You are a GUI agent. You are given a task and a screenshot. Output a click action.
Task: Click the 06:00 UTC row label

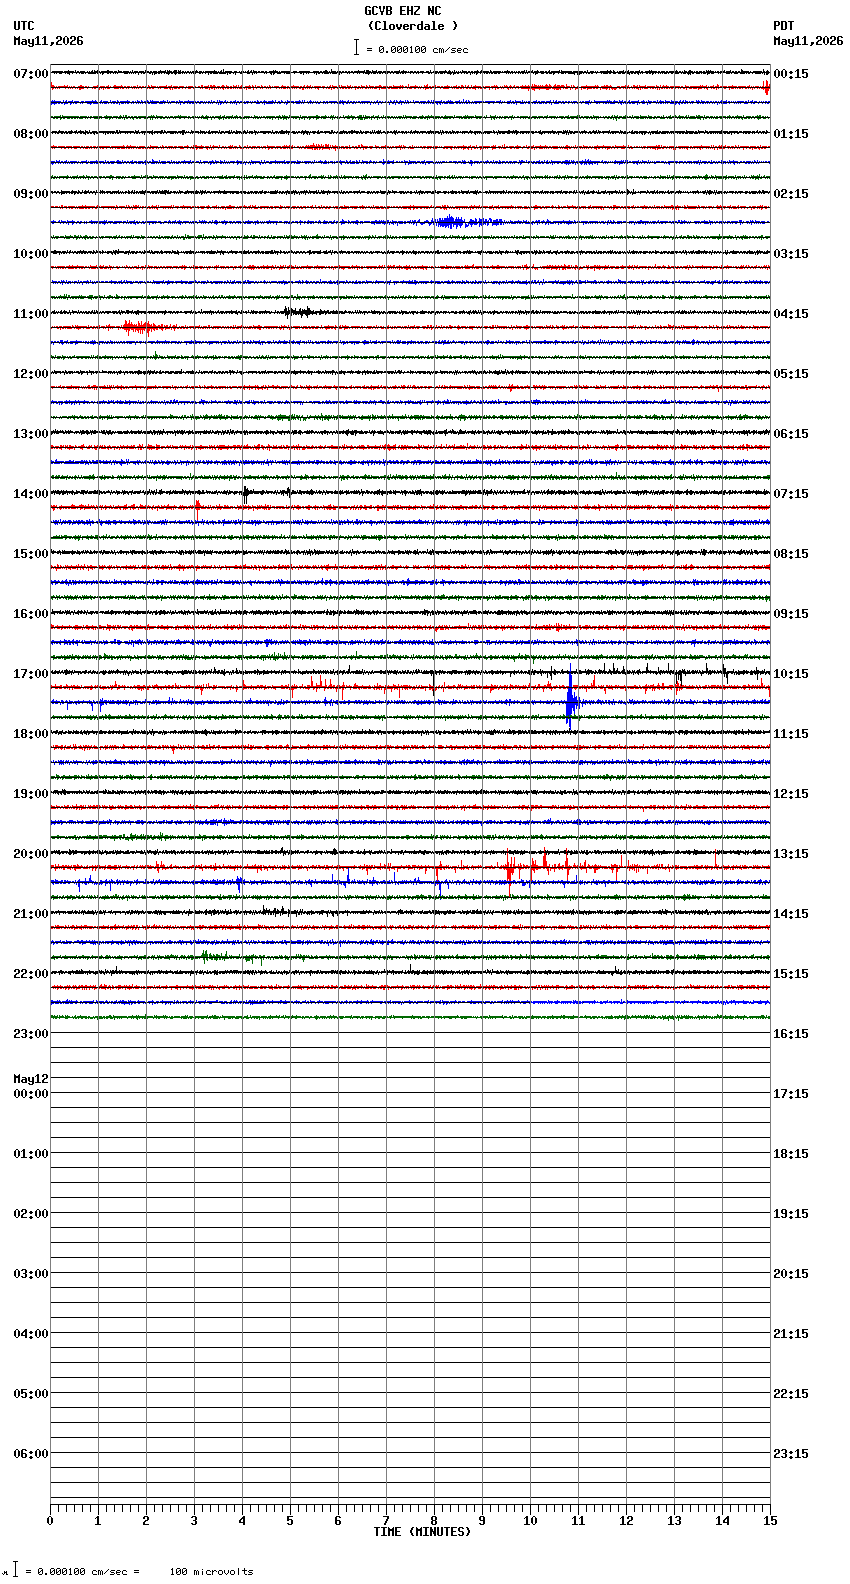[x=31, y=1454]
